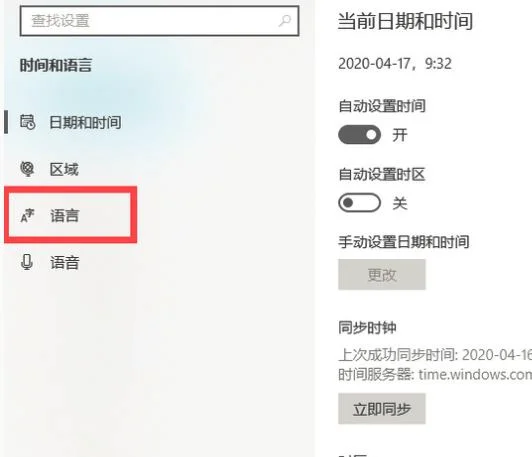Click the calendar-clock icon for 日期和时间
Image resolution: width=532 pixels, height=457 pixels.
pyautogui.click(x=27, y=122)
